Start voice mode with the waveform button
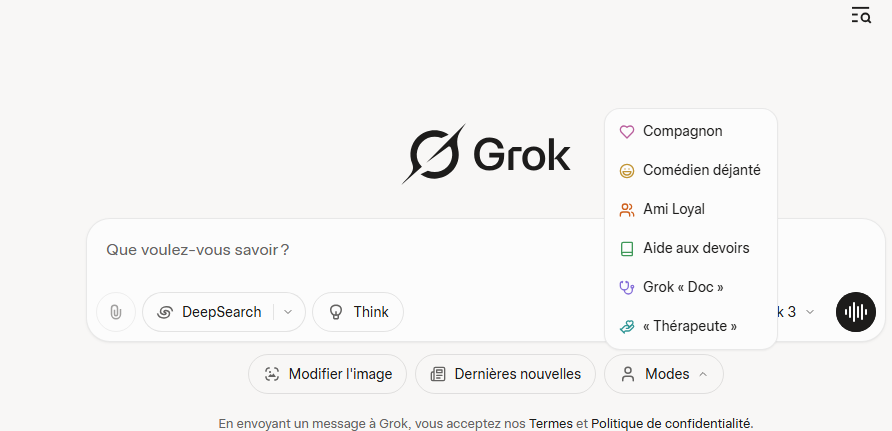This screenshot has width=892, height=431. 856,312
